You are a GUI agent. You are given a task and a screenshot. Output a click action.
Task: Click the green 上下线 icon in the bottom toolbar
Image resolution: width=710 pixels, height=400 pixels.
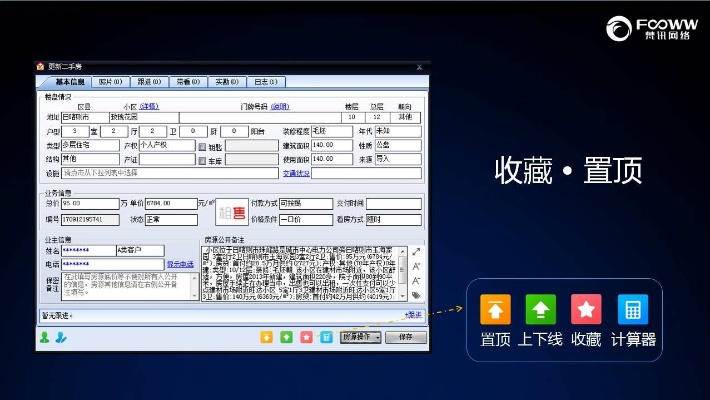(286, 337)
